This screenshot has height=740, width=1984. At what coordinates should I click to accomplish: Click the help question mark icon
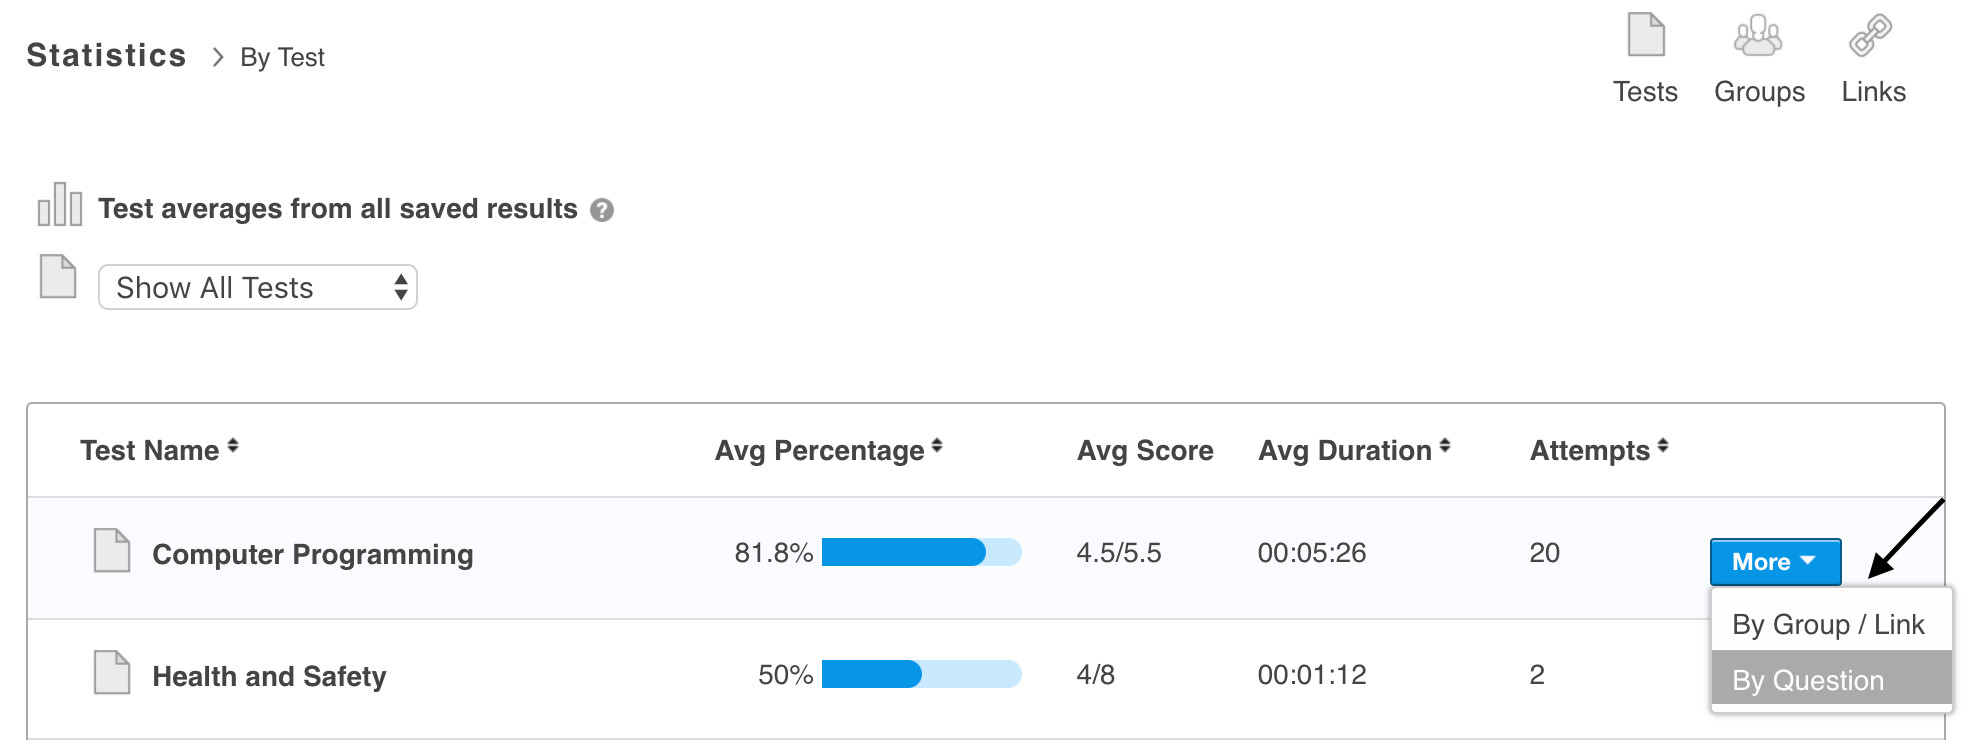(x=602, y=210)
